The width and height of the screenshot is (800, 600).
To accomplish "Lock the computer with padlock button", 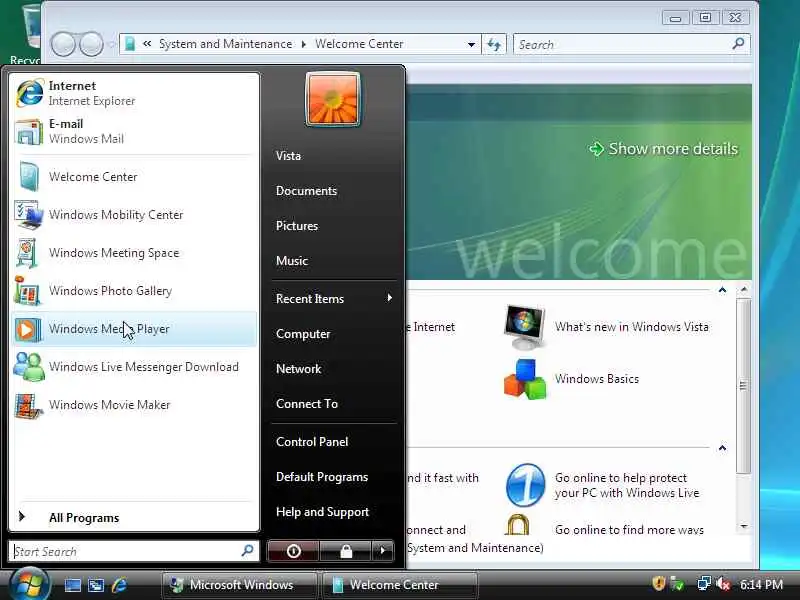I will tap(346, 551).
